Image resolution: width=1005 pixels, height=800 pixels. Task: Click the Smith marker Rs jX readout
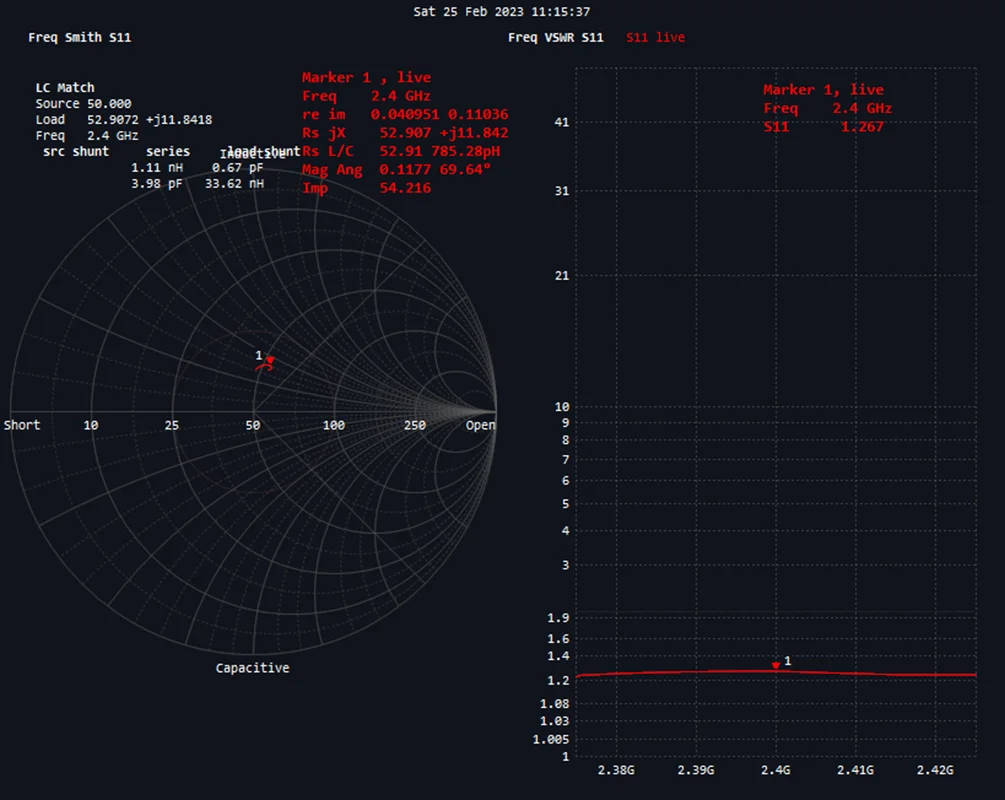pyautogui.click(x=405, y=133)
